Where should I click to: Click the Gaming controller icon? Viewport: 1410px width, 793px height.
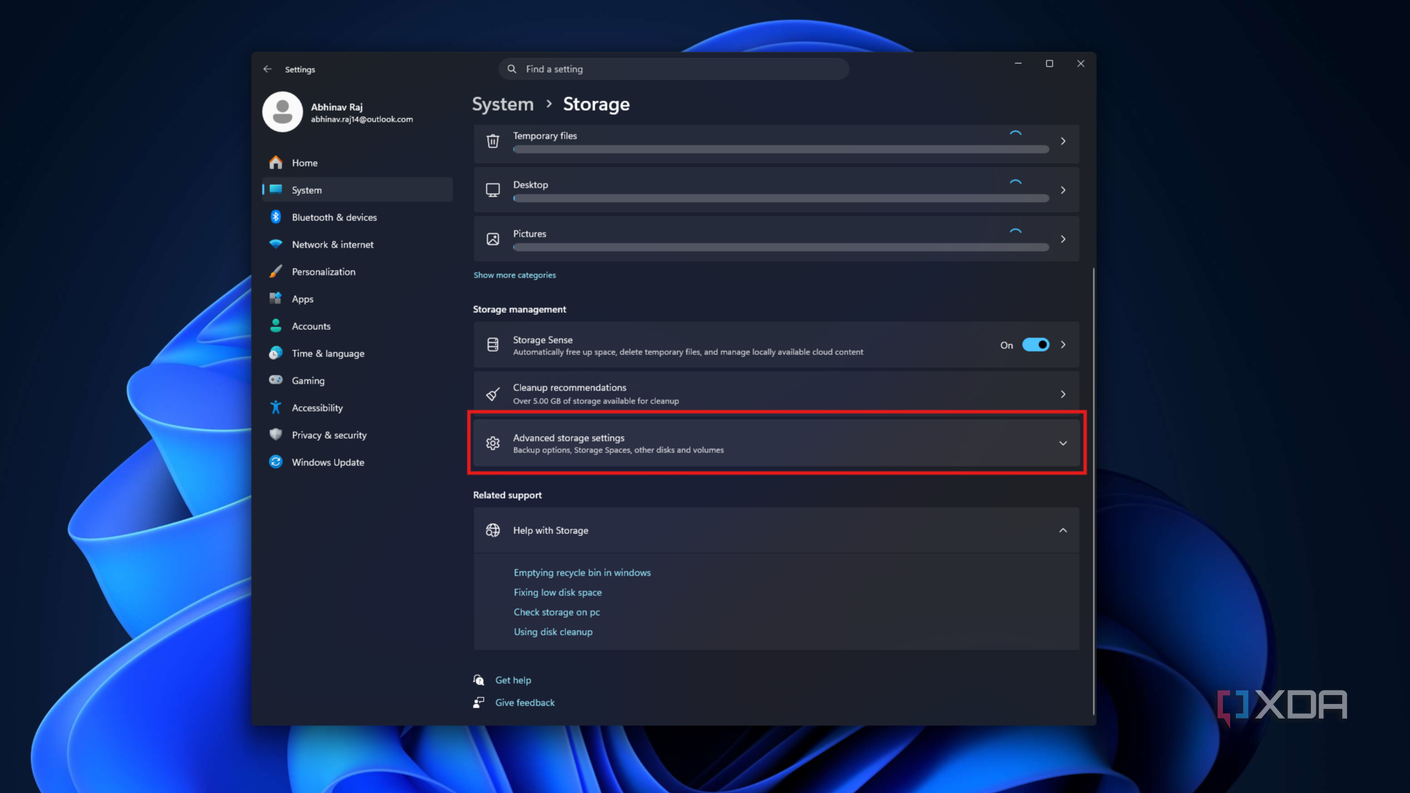pyautogui.click(x=276, y=380)
